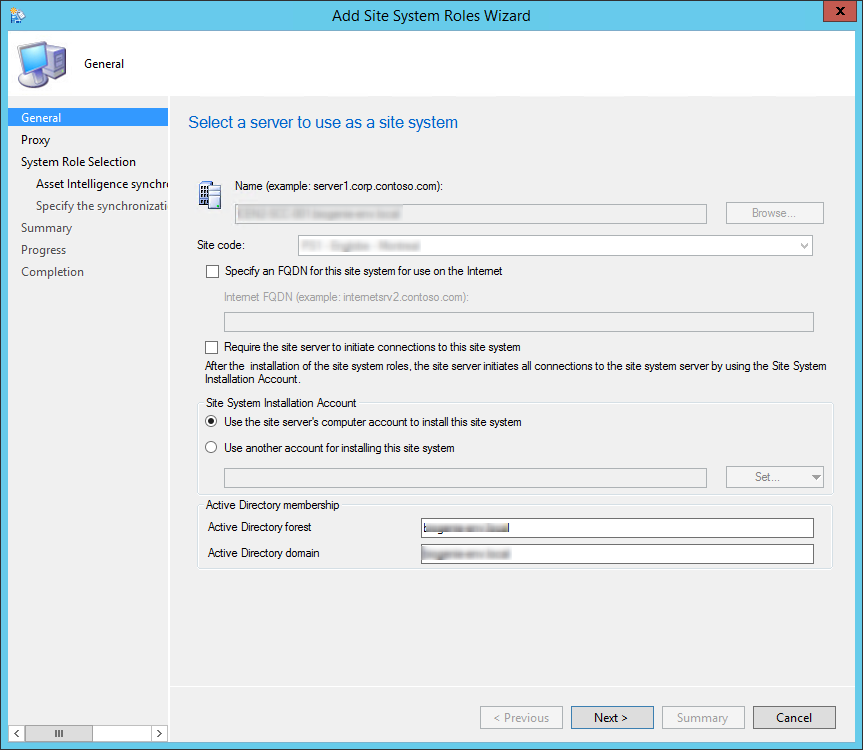The image size is (863, 750).
Task: Click the server Name input field
Action: click(471, 213)
